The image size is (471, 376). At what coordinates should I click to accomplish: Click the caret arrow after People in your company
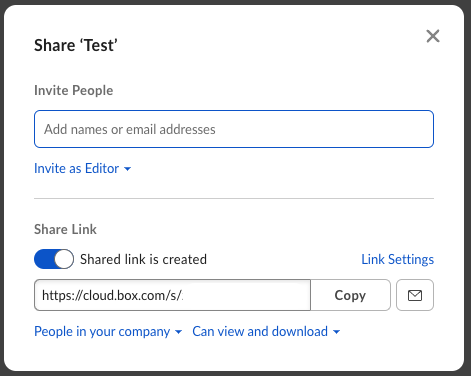click(178, 332)
